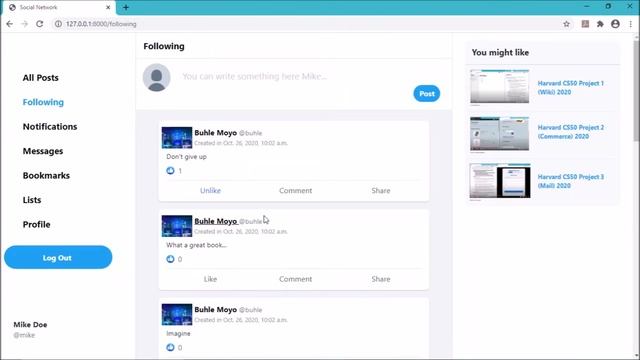Image resolution: width=640 pixels, height=360 pixels.
Task: Click the Project 1 Wiki thumbnail
Action: click(x=499, y=87)
